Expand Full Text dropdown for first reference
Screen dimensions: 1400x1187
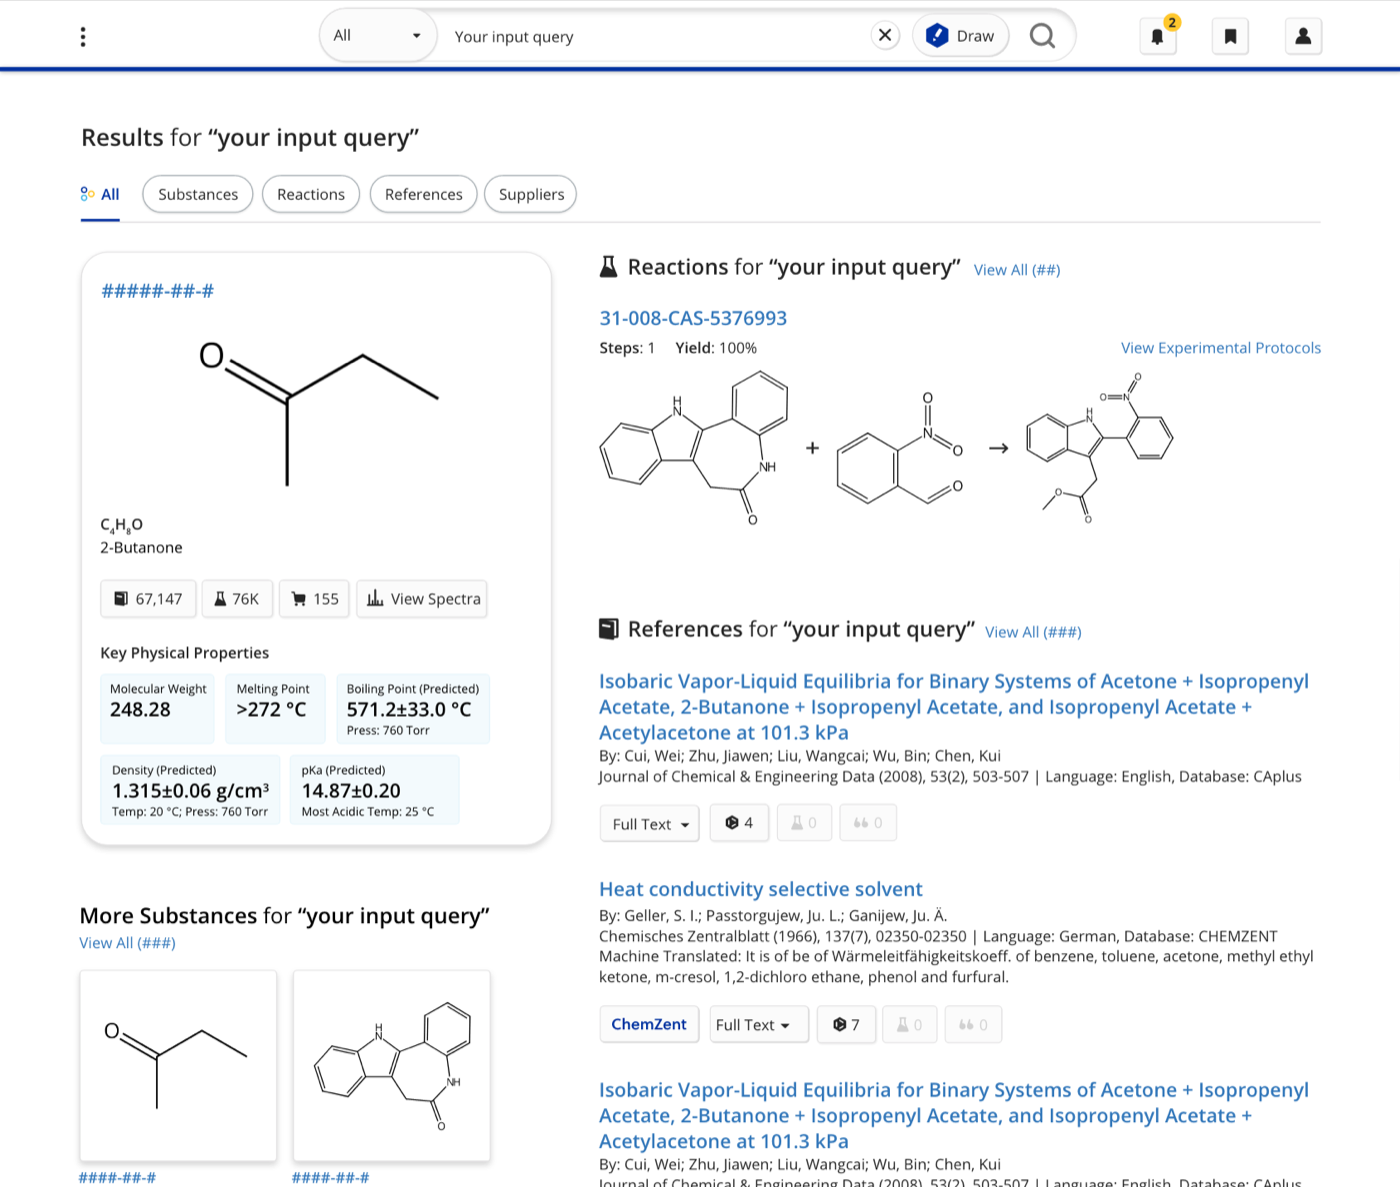click(650, 824)
